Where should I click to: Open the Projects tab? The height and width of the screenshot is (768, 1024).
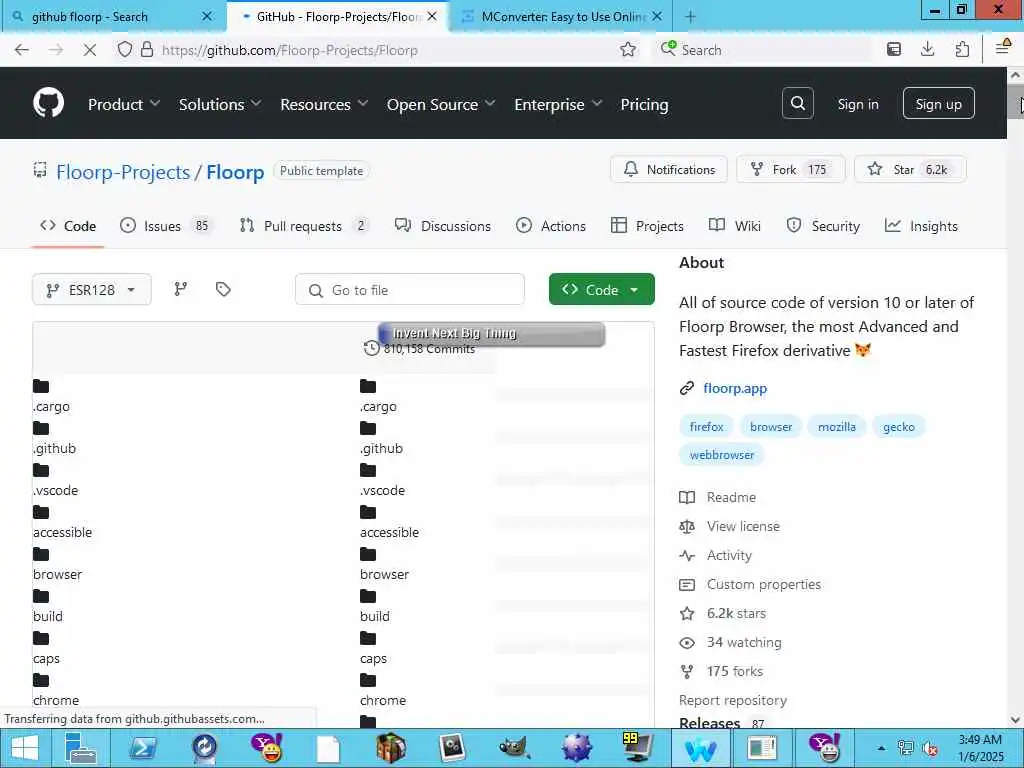647,226
